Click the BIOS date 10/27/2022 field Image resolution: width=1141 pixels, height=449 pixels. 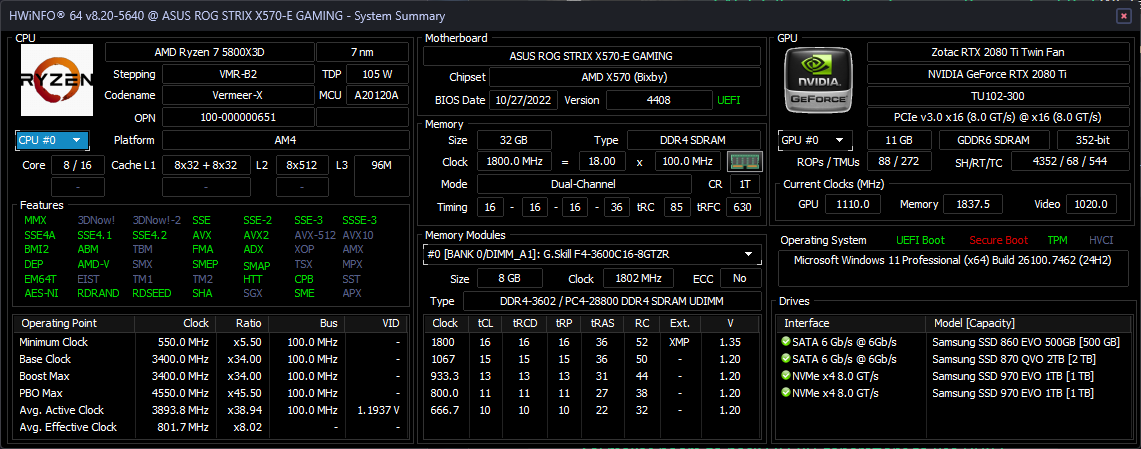523,100
